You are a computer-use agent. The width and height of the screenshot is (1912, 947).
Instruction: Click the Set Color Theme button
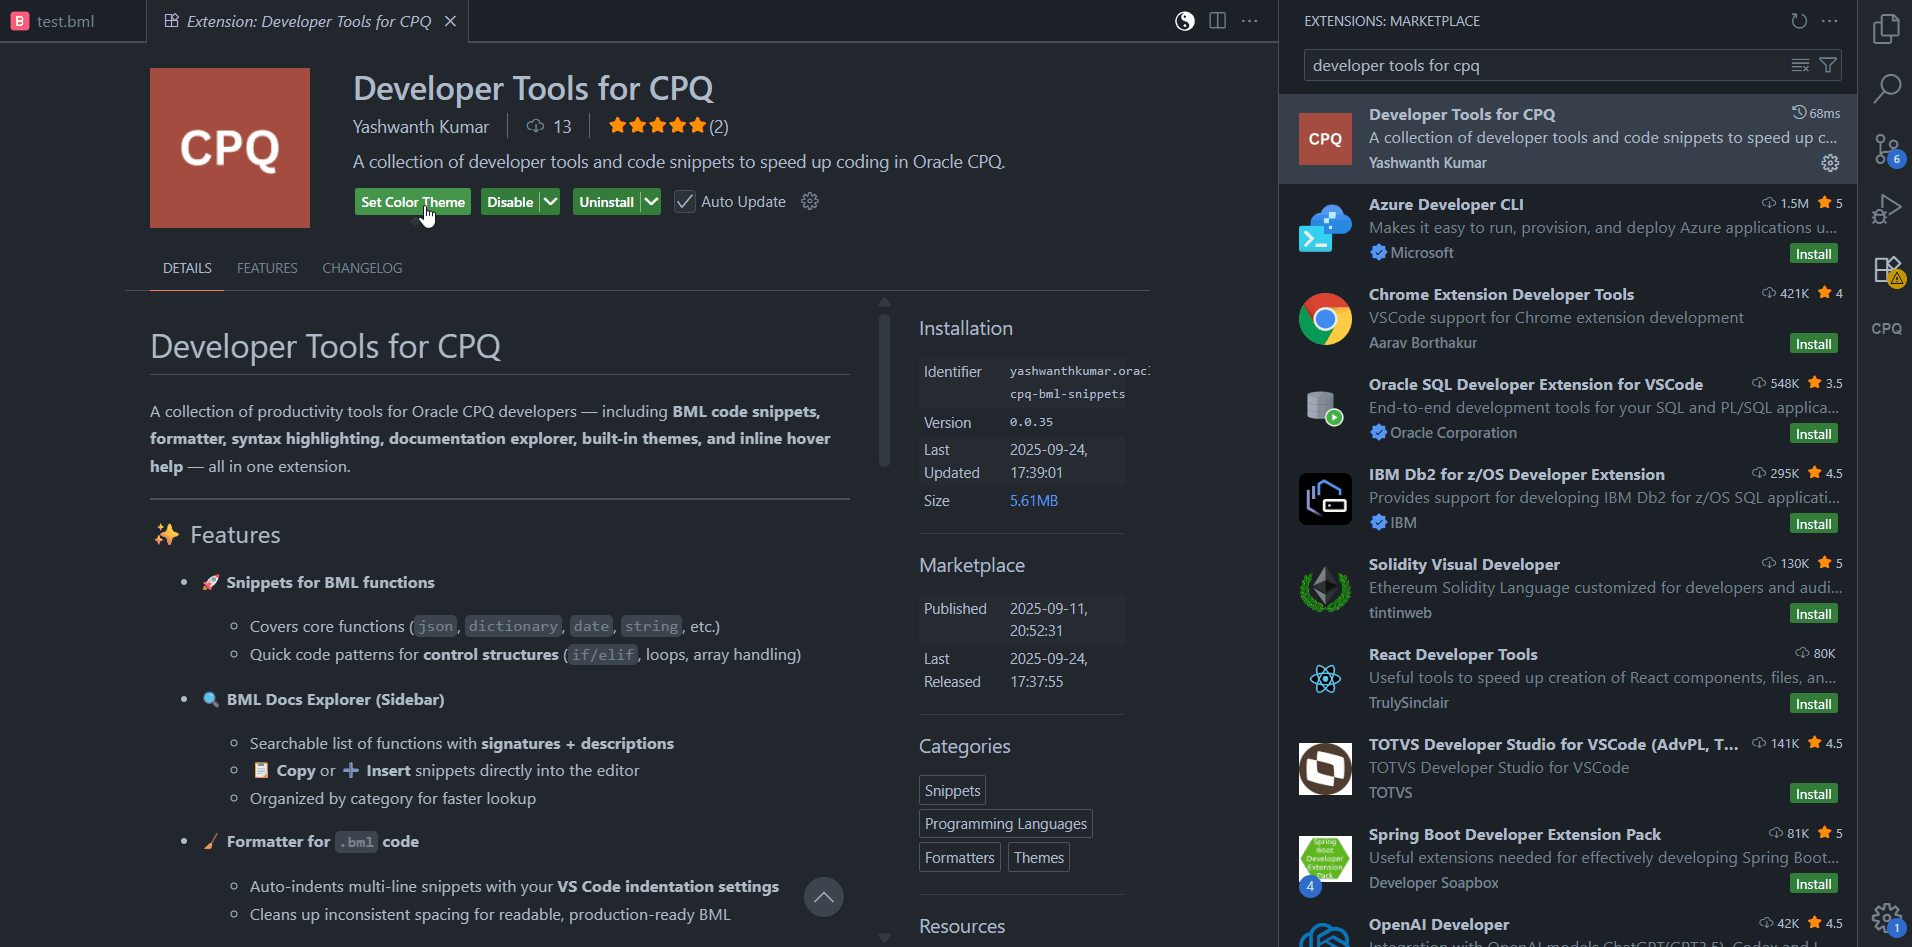pyautogui.click(x=413, y=202)
